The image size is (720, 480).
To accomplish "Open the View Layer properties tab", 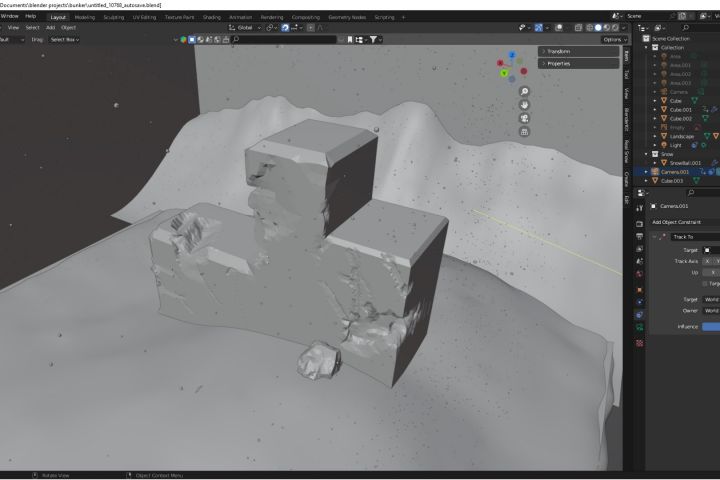I will (640, 248).
